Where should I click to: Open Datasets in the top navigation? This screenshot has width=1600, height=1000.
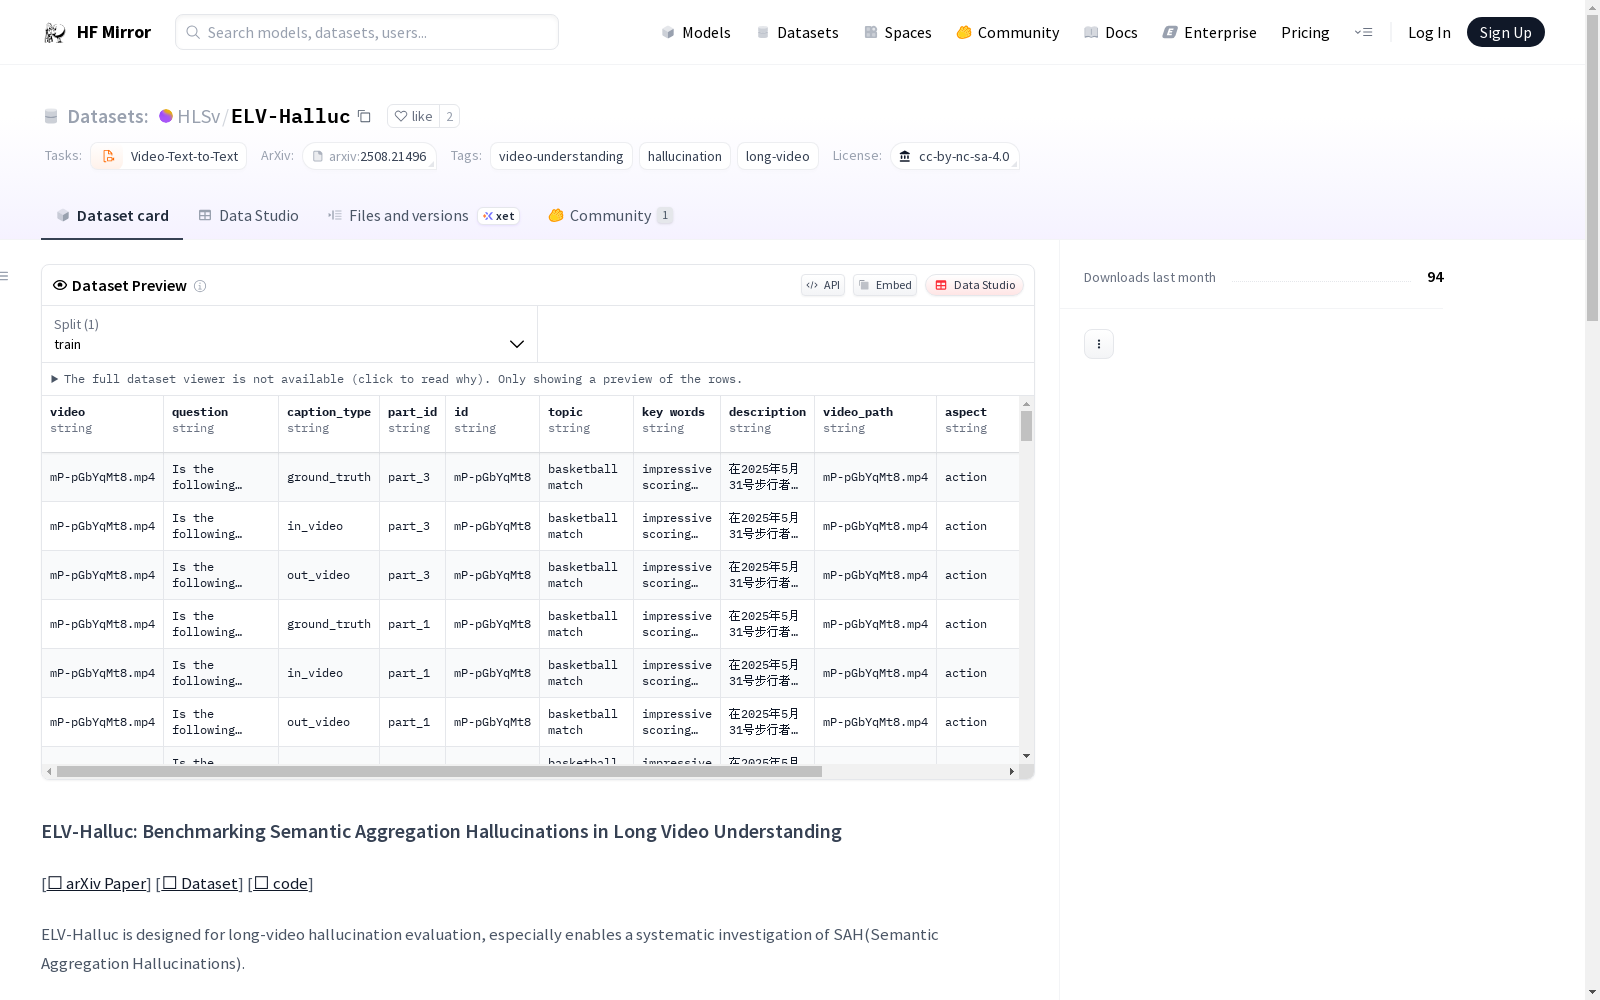[x=797, y=32]
